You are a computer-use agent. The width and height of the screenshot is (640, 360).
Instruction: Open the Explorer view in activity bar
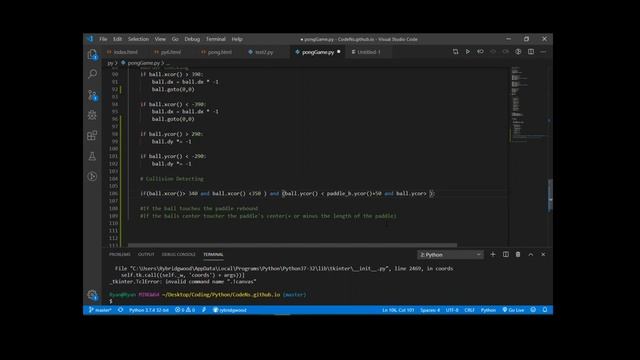tap(92, 54)
